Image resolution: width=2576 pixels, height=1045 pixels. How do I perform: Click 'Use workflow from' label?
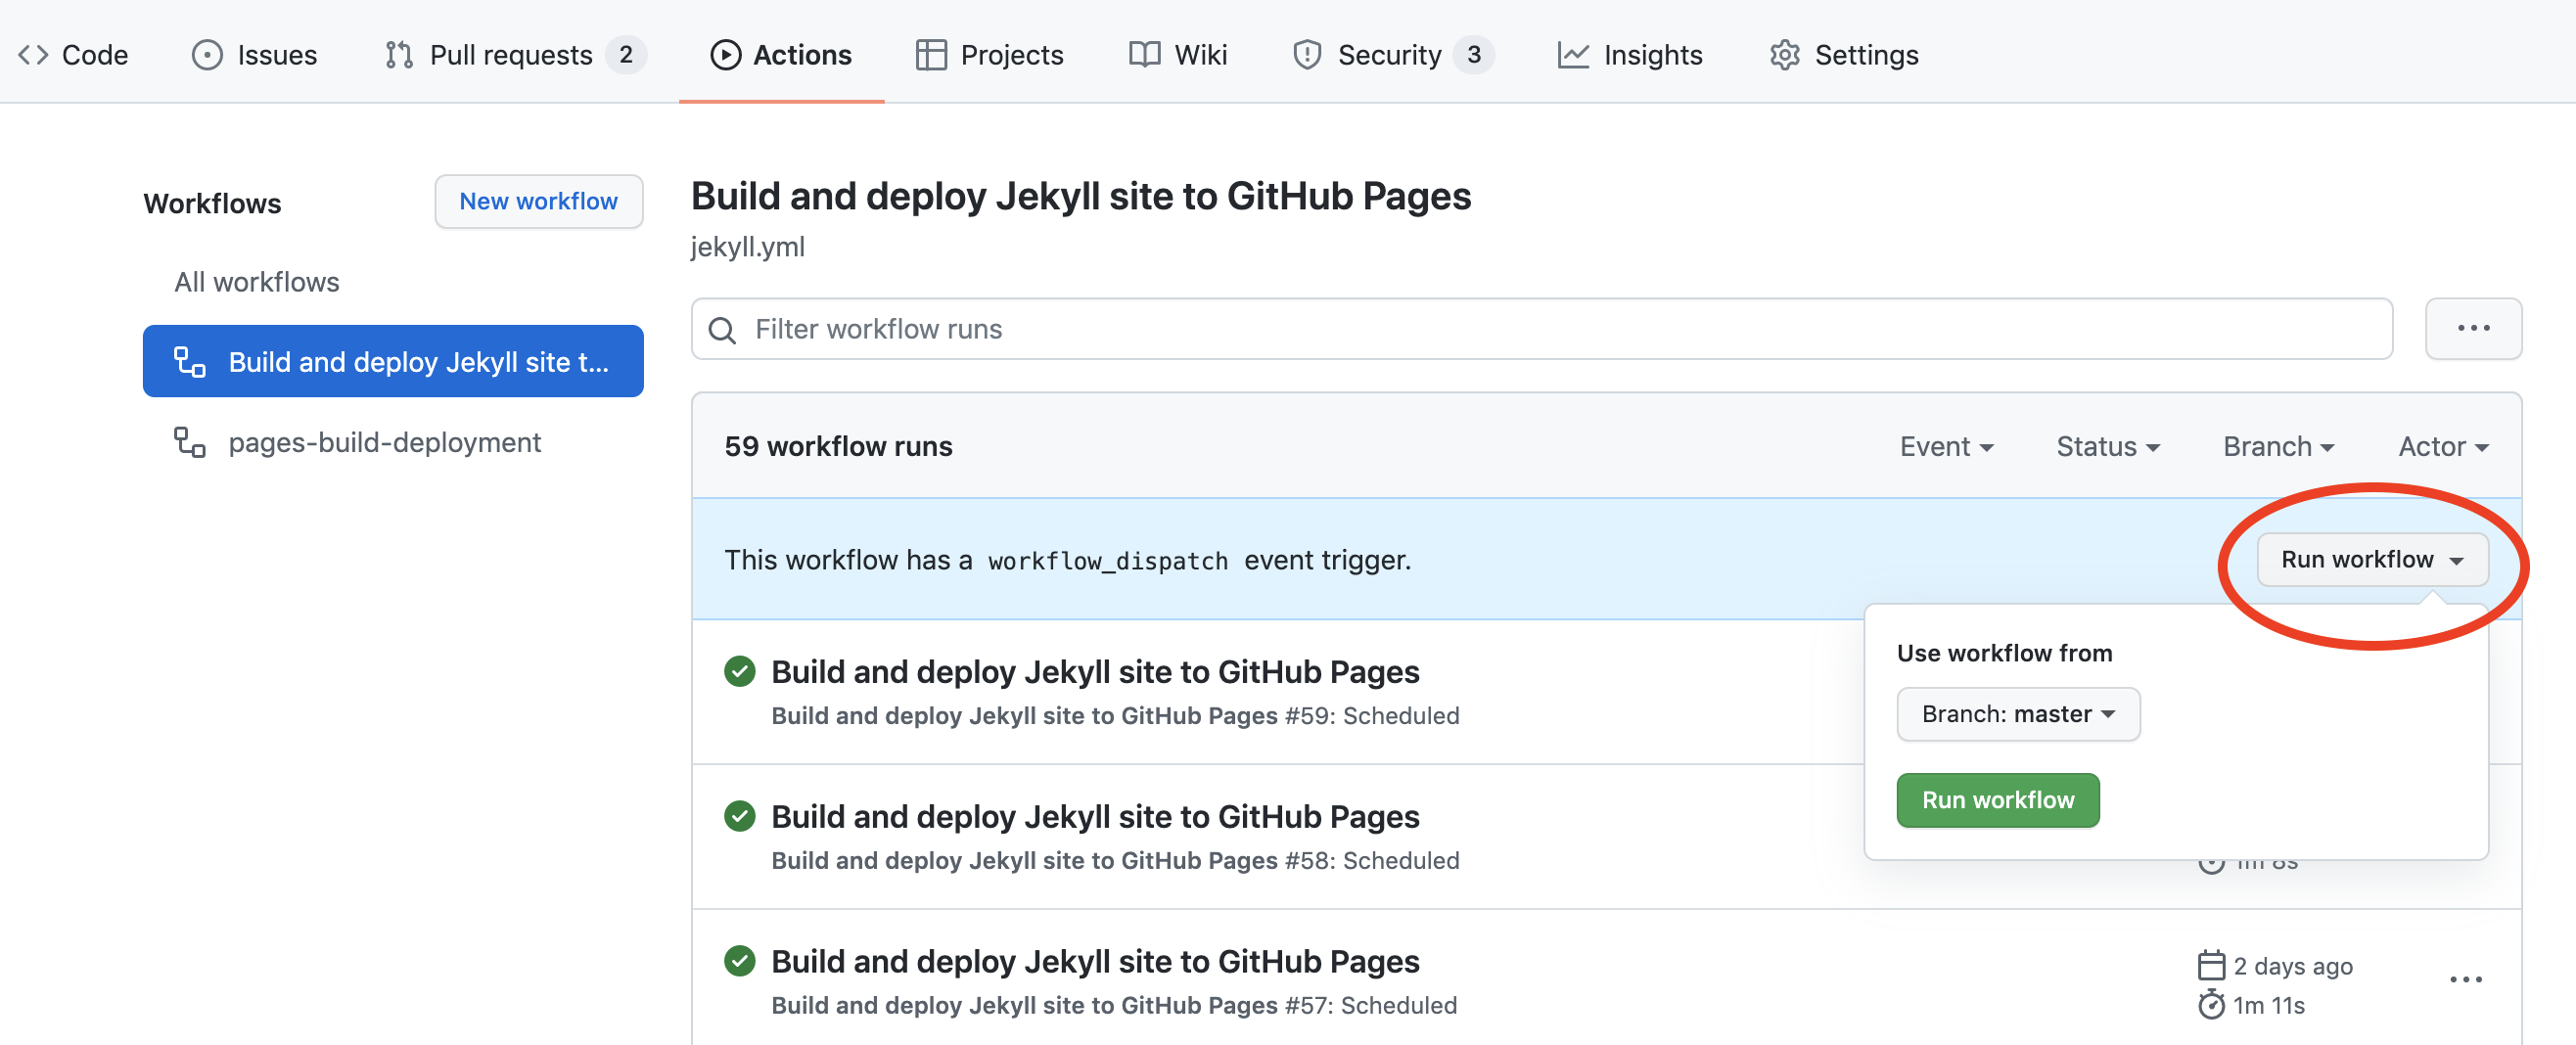click(2004, 653)
